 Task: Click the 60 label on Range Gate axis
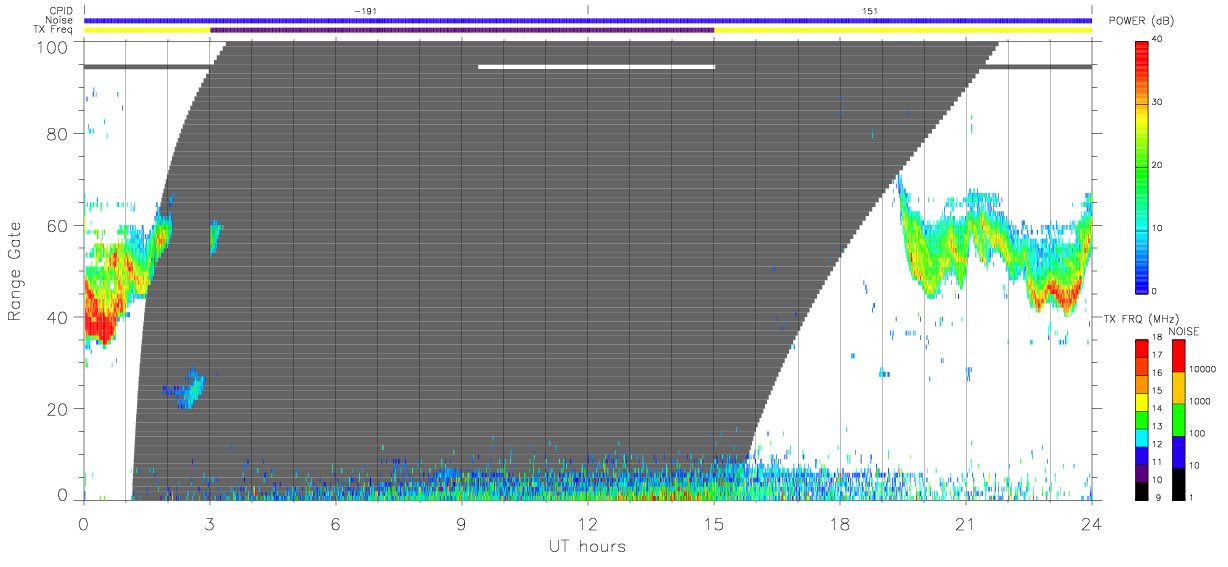pos(59,225)
